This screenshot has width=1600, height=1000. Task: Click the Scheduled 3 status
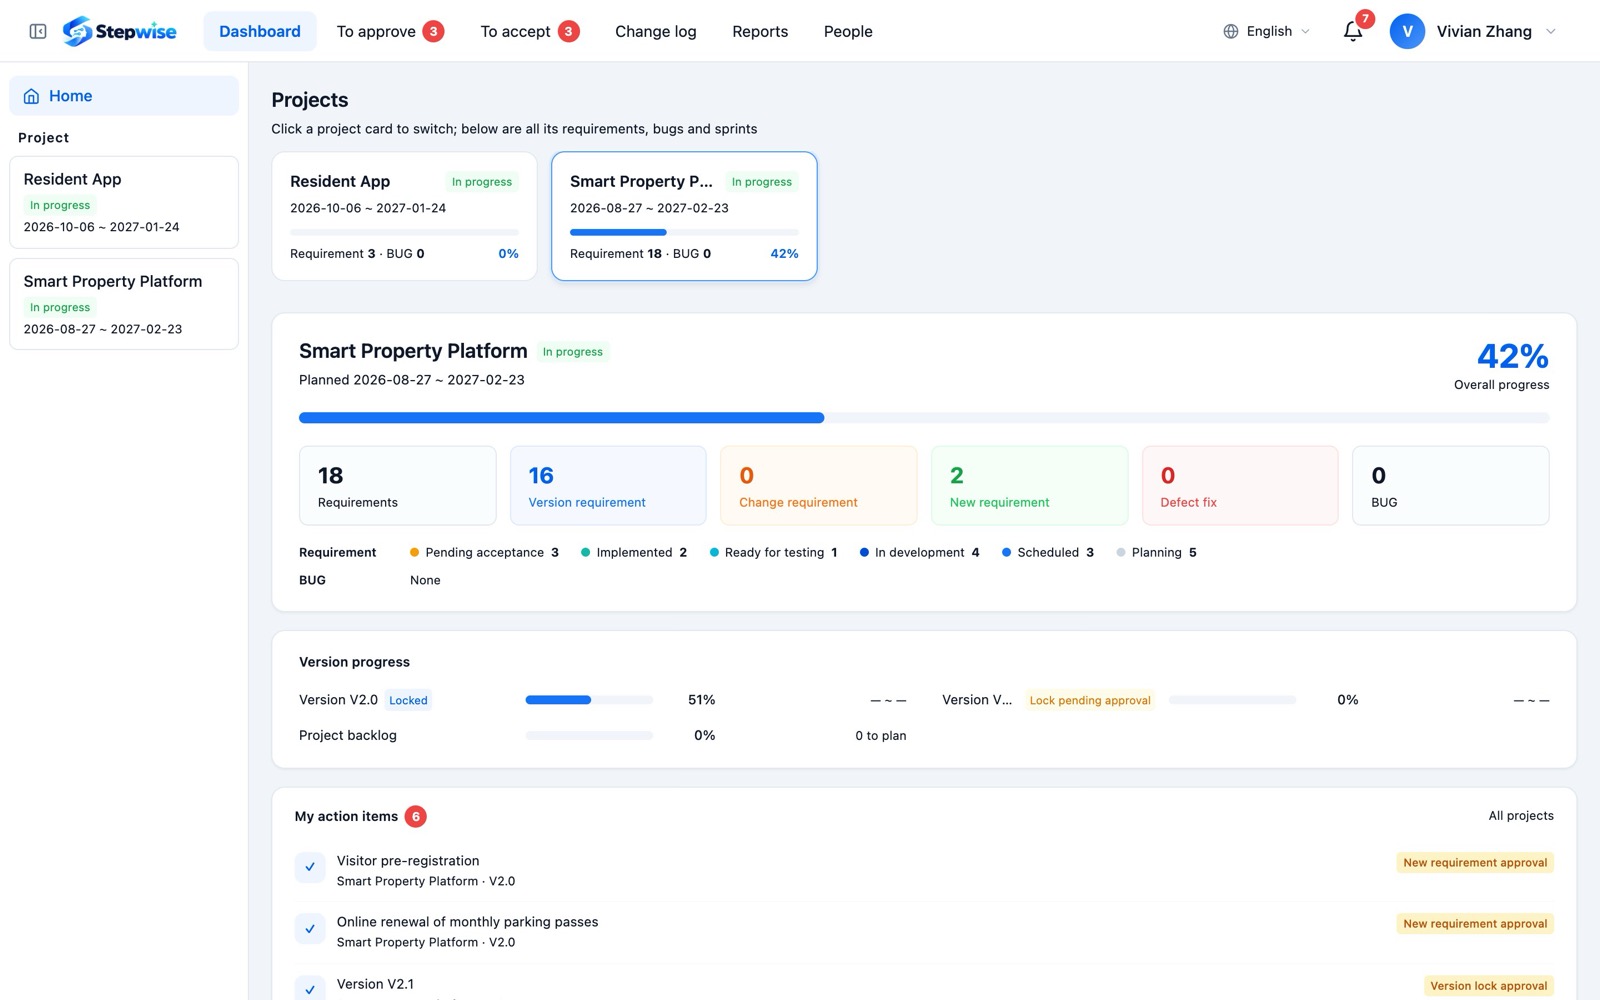click(1048, 552)
